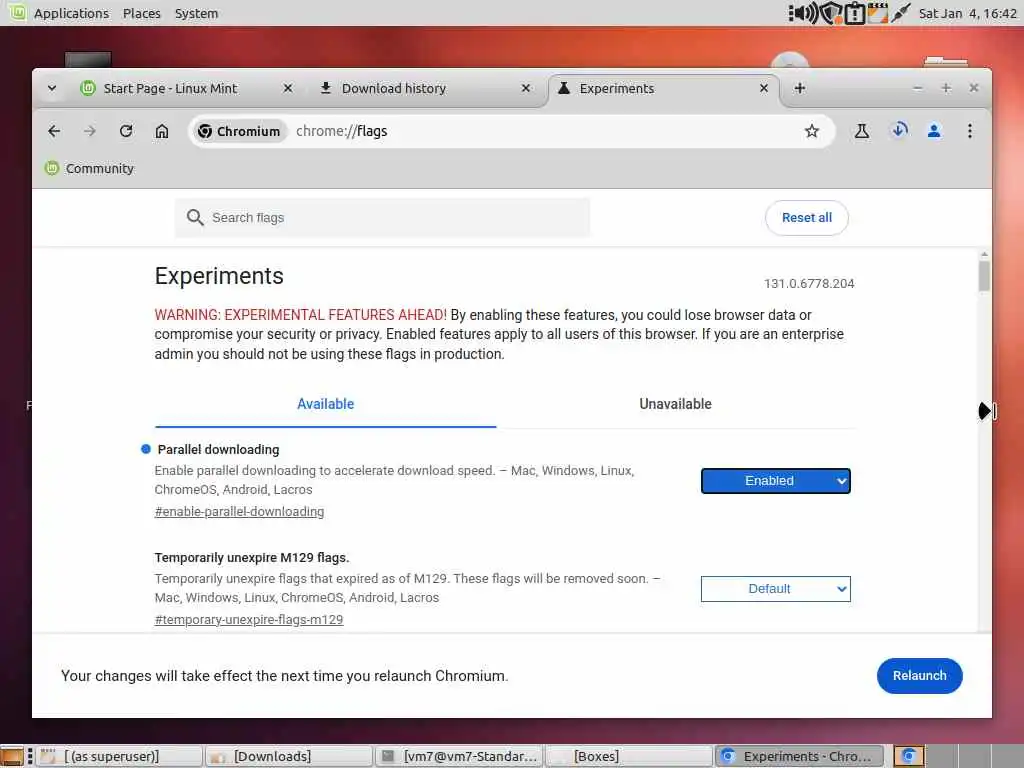Open the System menu

pos(197,13)
